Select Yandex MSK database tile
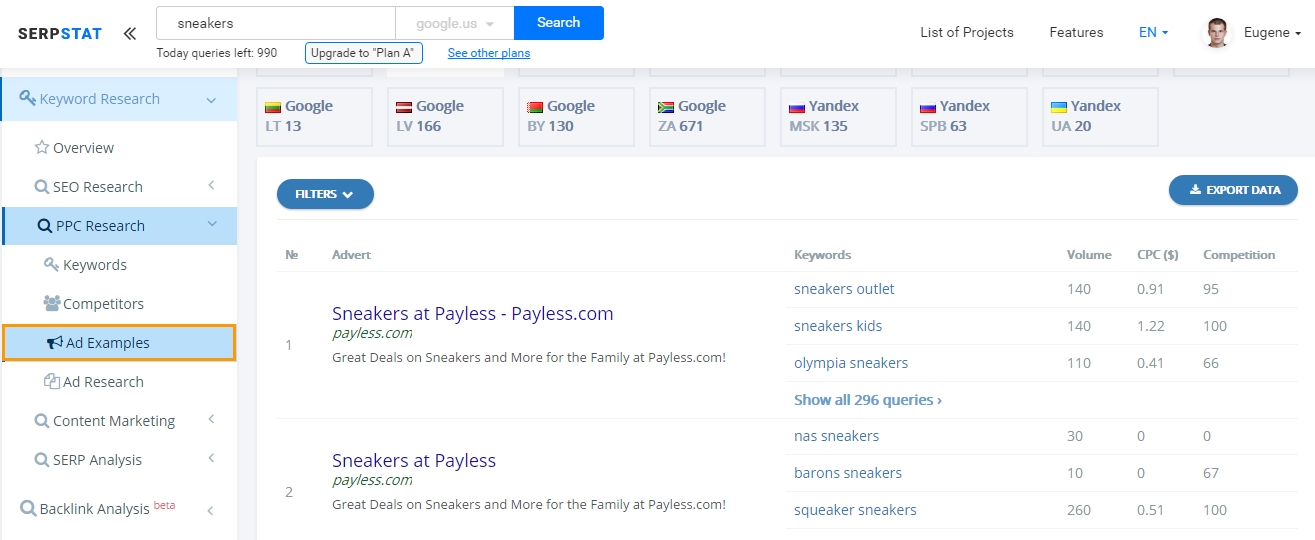 [838, 116]
